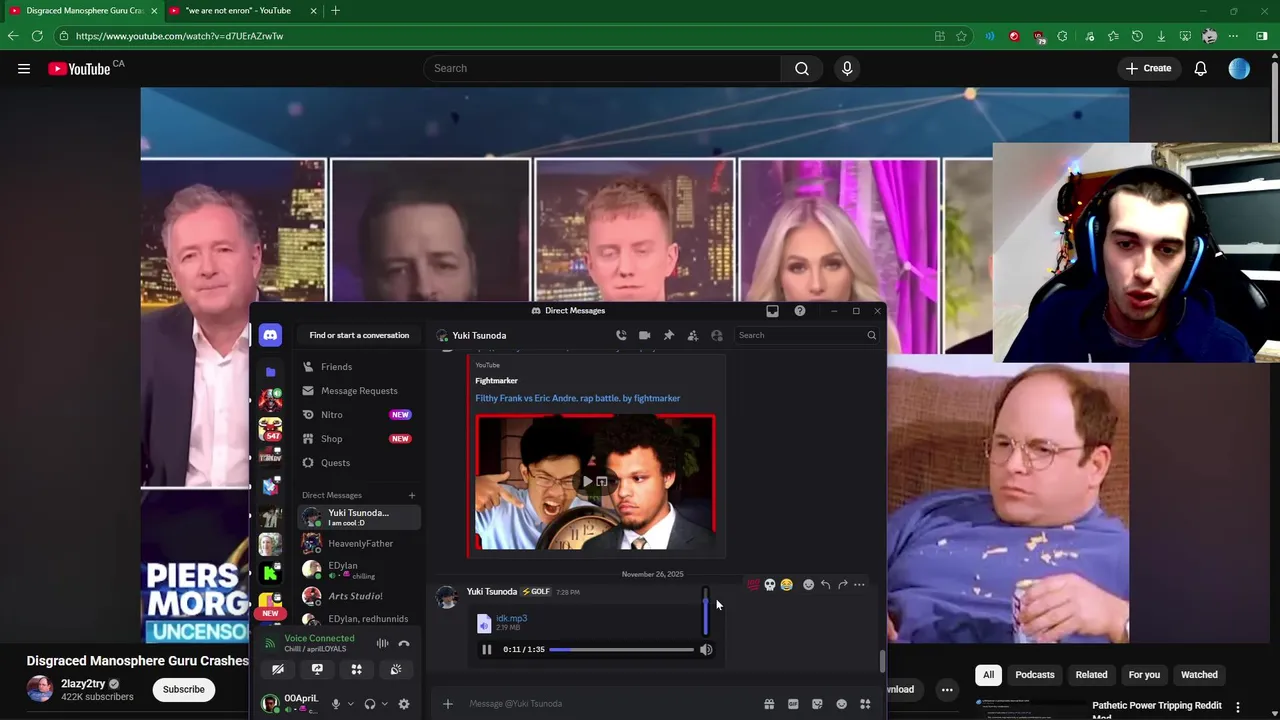The image size is (1280, 720).
Task: Add the skull reaction to message
Action: [x=770, y=585]
